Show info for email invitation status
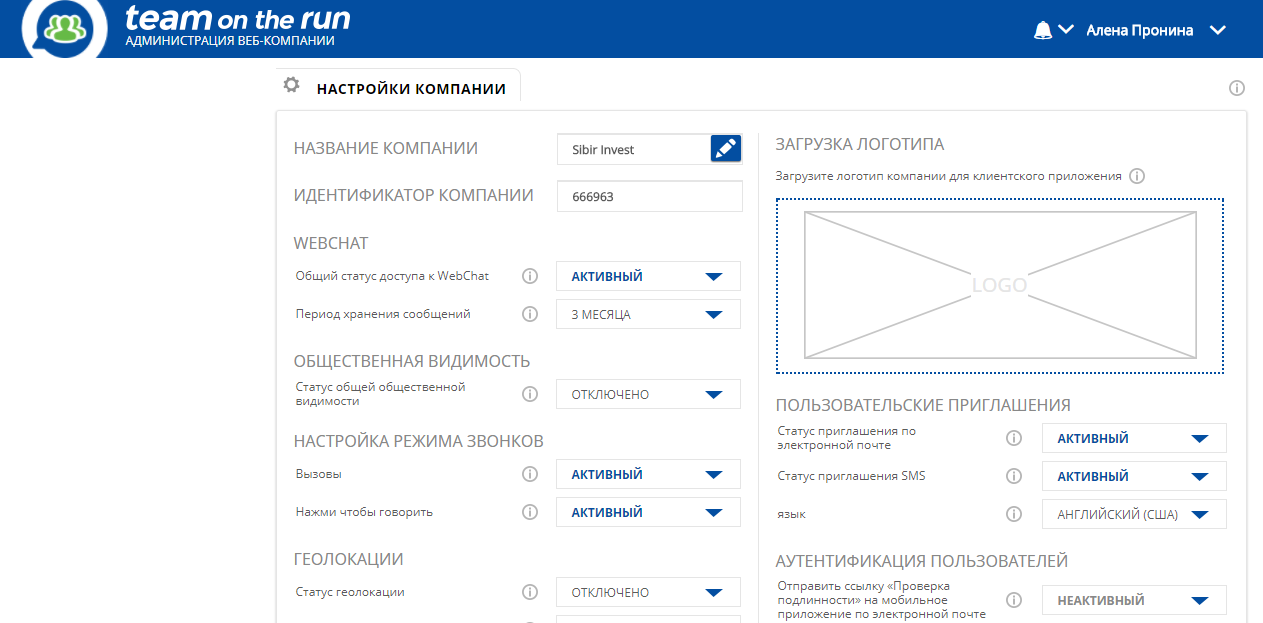Image resolution: width=1263 pixels, height=623 pixels. click(1014, 438)
